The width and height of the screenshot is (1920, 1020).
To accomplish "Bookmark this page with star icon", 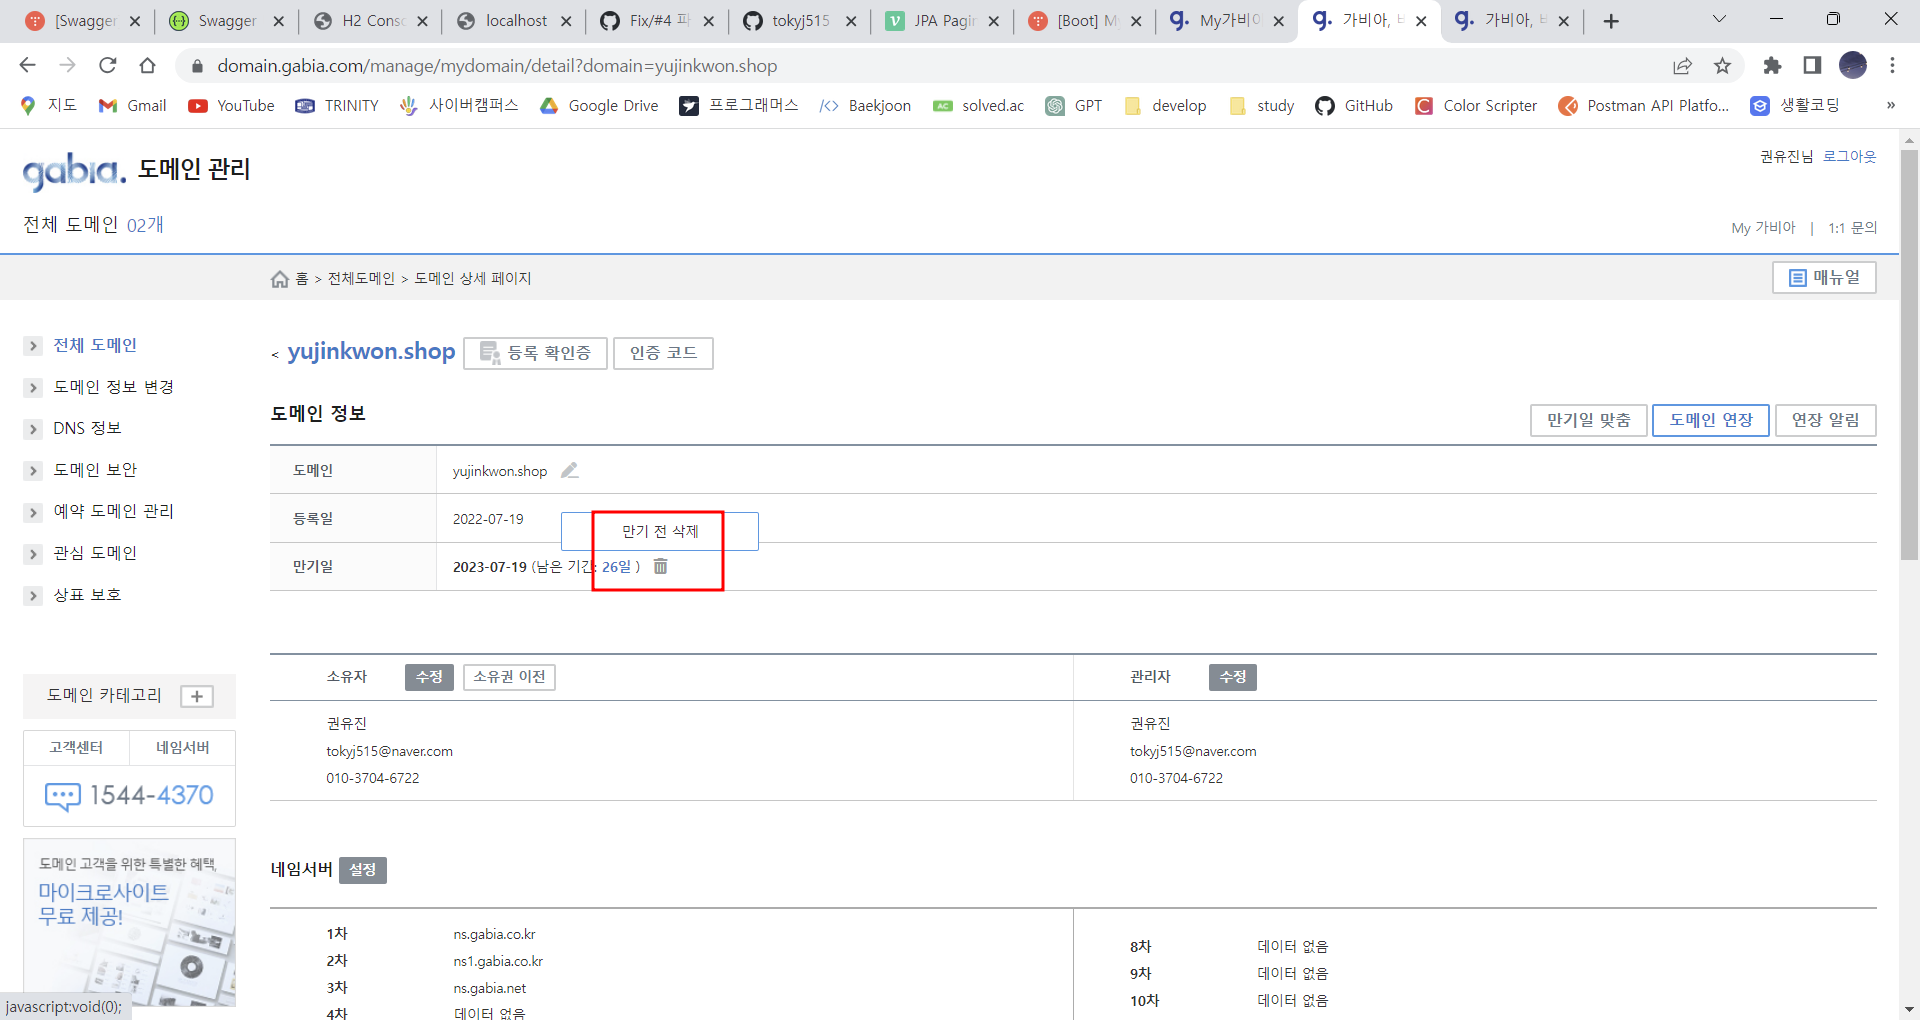I will (1722, 66).
